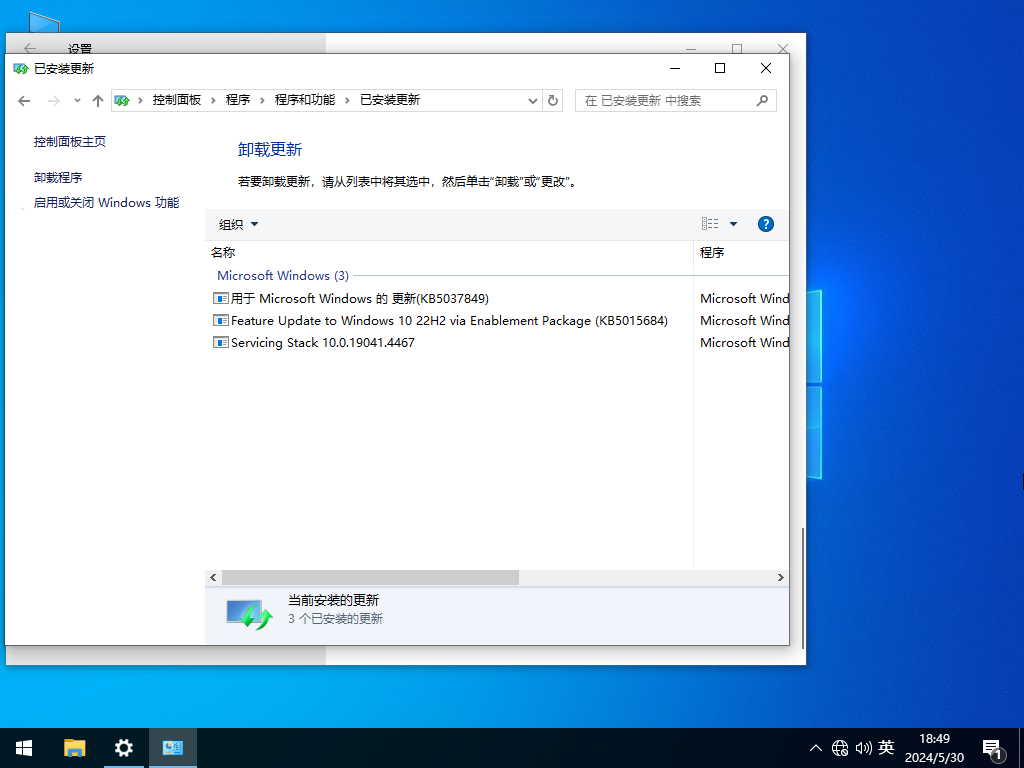Click the network globe icon in the tray
This screenshot has height=768, width=1024.
coord(840,747)
